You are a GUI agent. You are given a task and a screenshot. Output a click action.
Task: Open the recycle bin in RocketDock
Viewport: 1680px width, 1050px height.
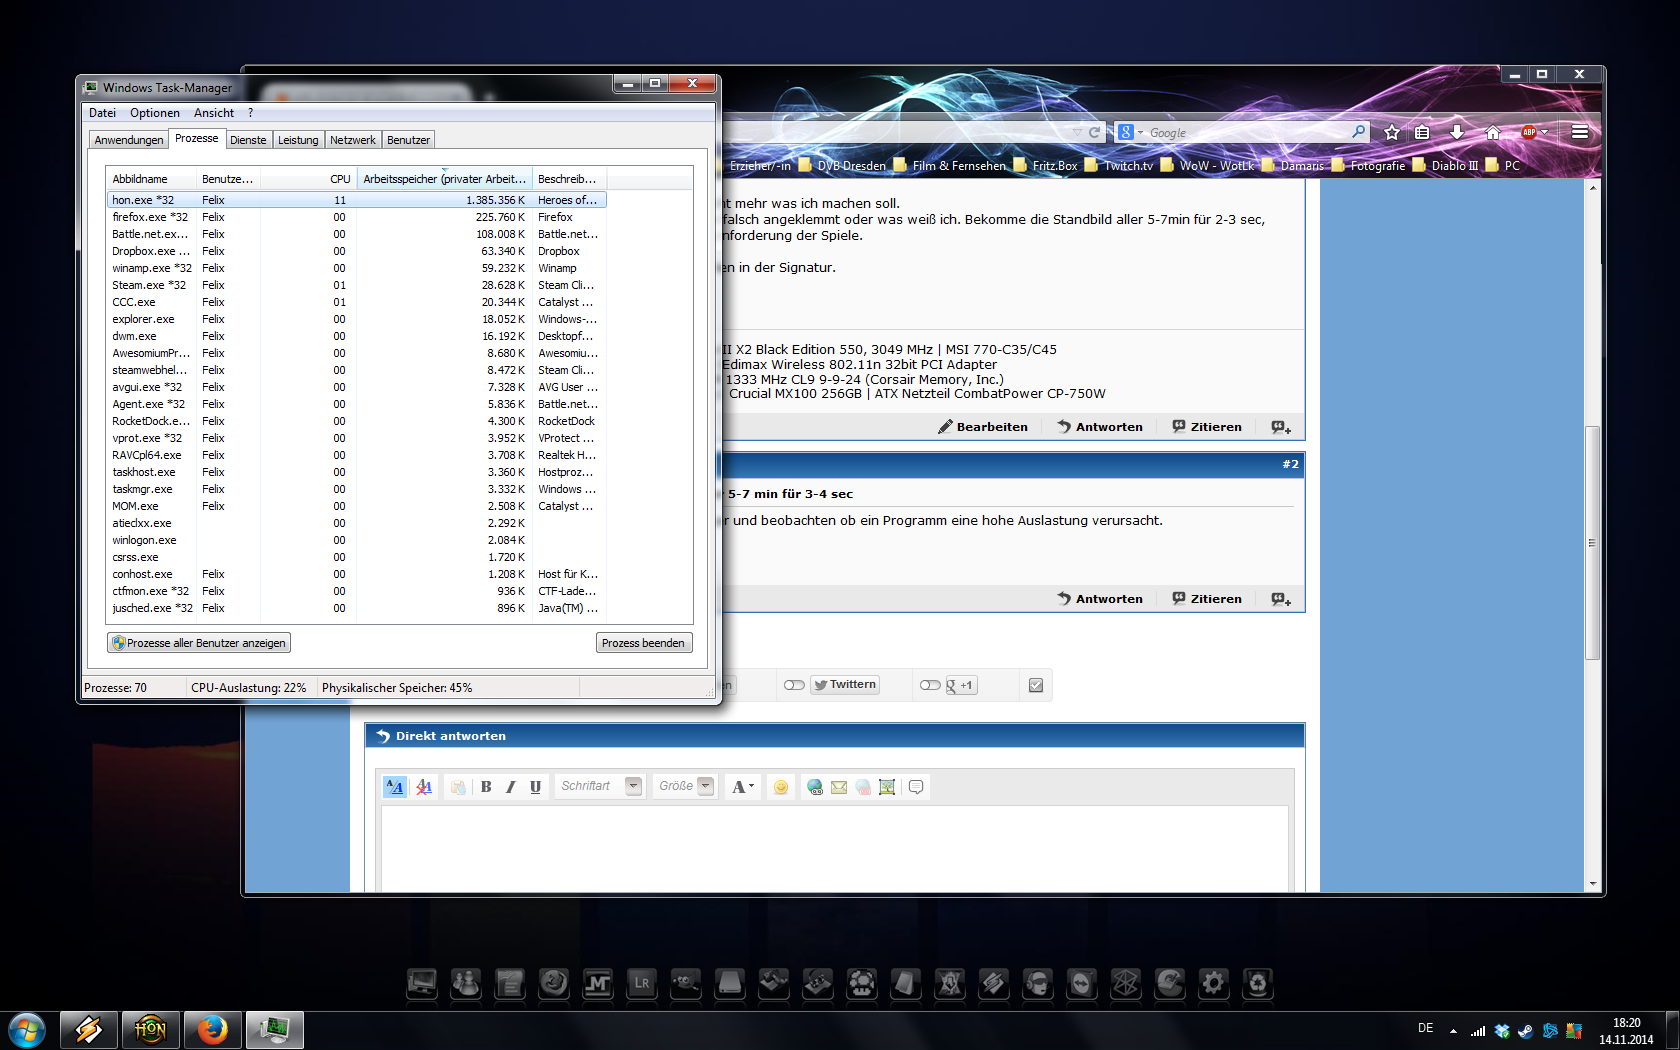click(x=1258, y=983)
